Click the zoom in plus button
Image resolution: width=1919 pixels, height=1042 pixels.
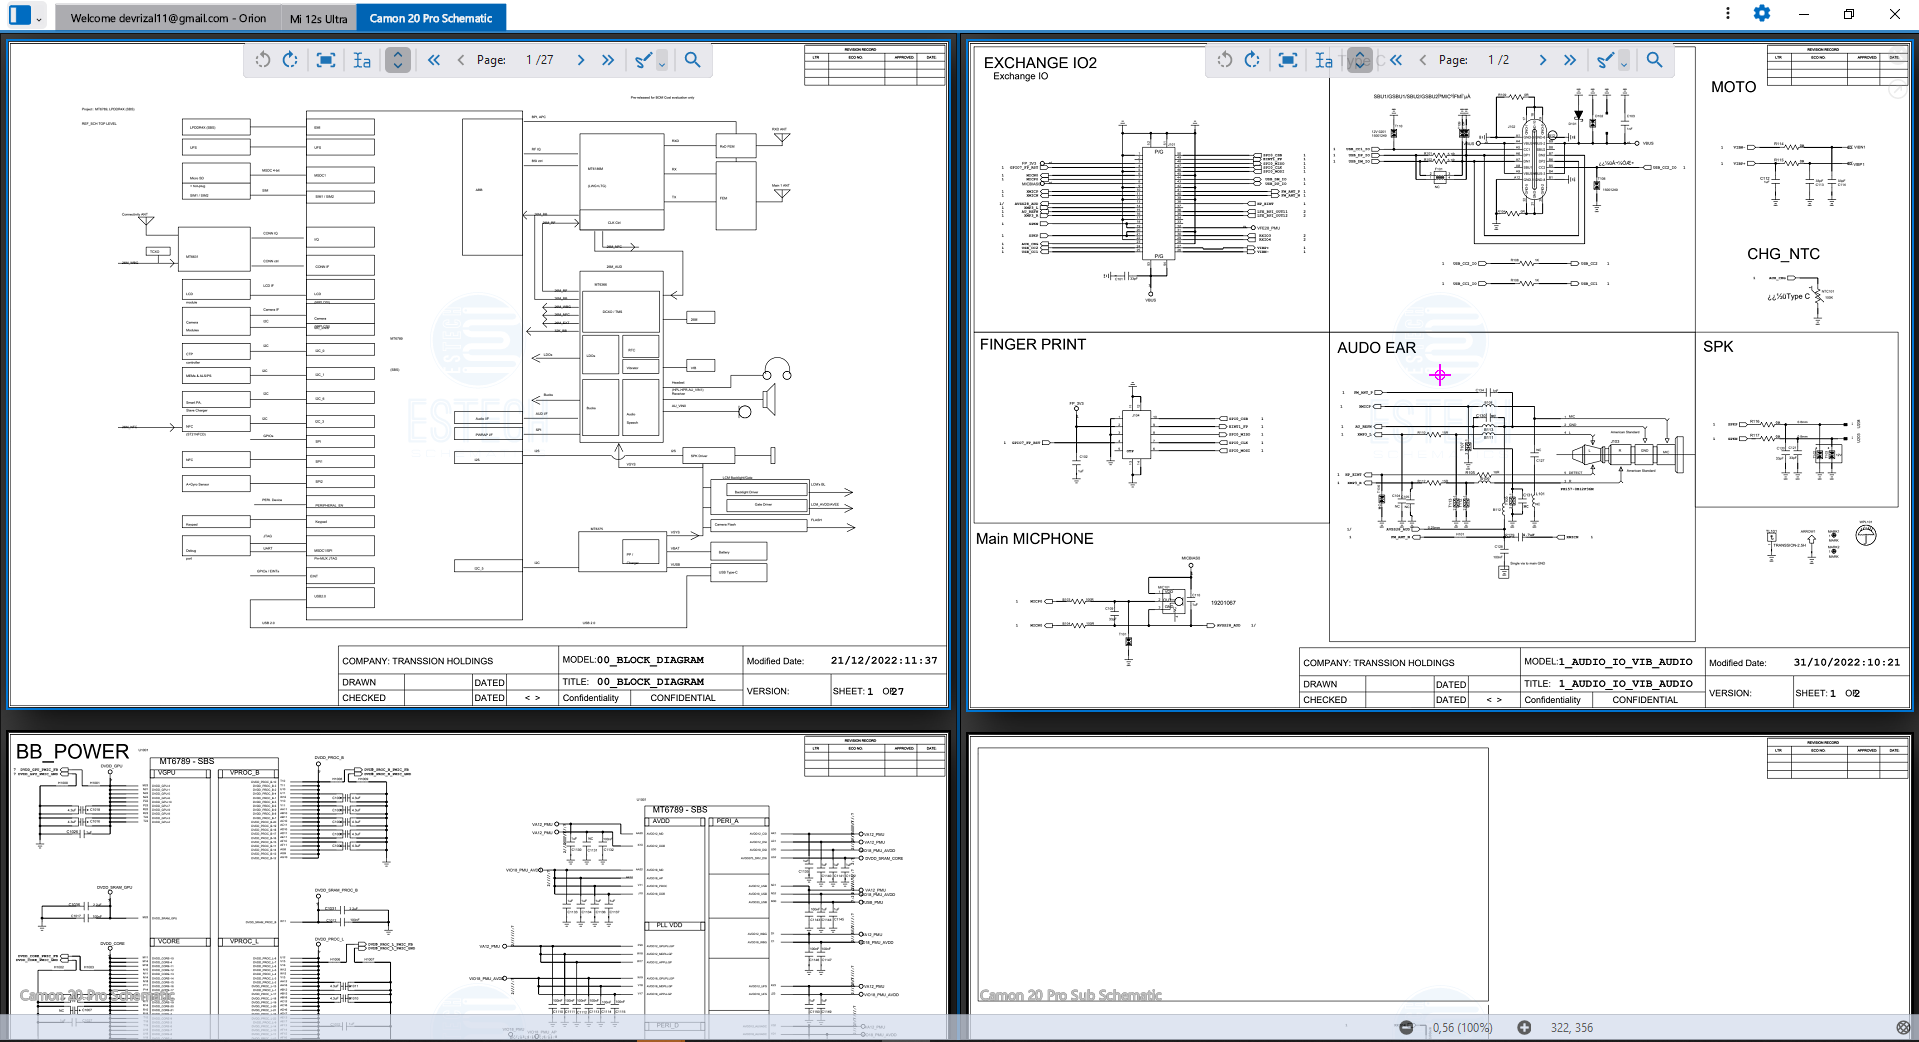coord(1524,1027)
